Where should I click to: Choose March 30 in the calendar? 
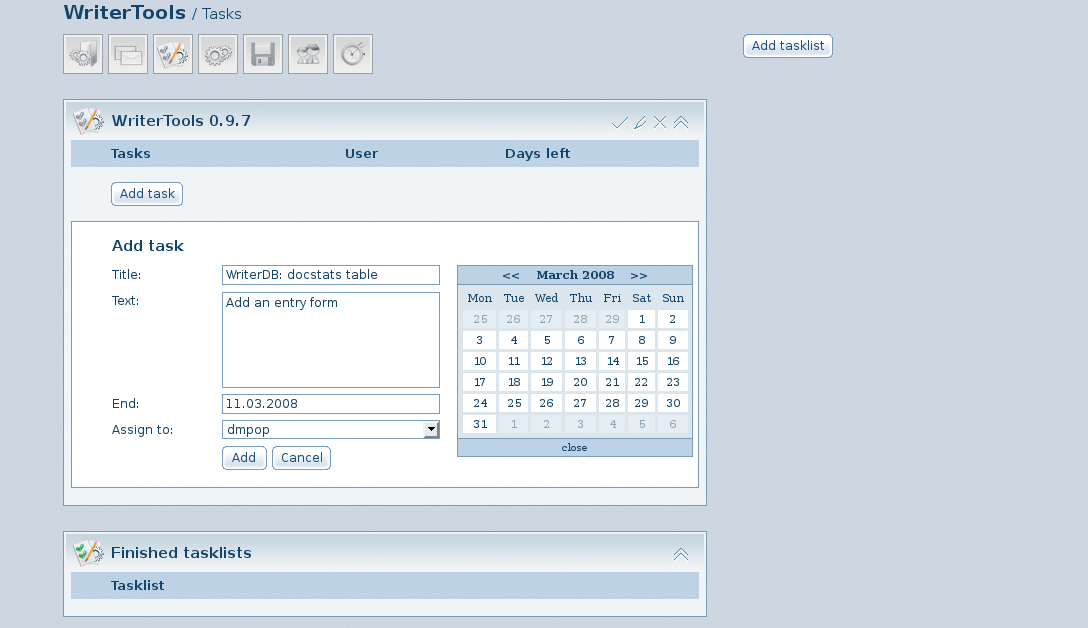[x=672, y=403]
